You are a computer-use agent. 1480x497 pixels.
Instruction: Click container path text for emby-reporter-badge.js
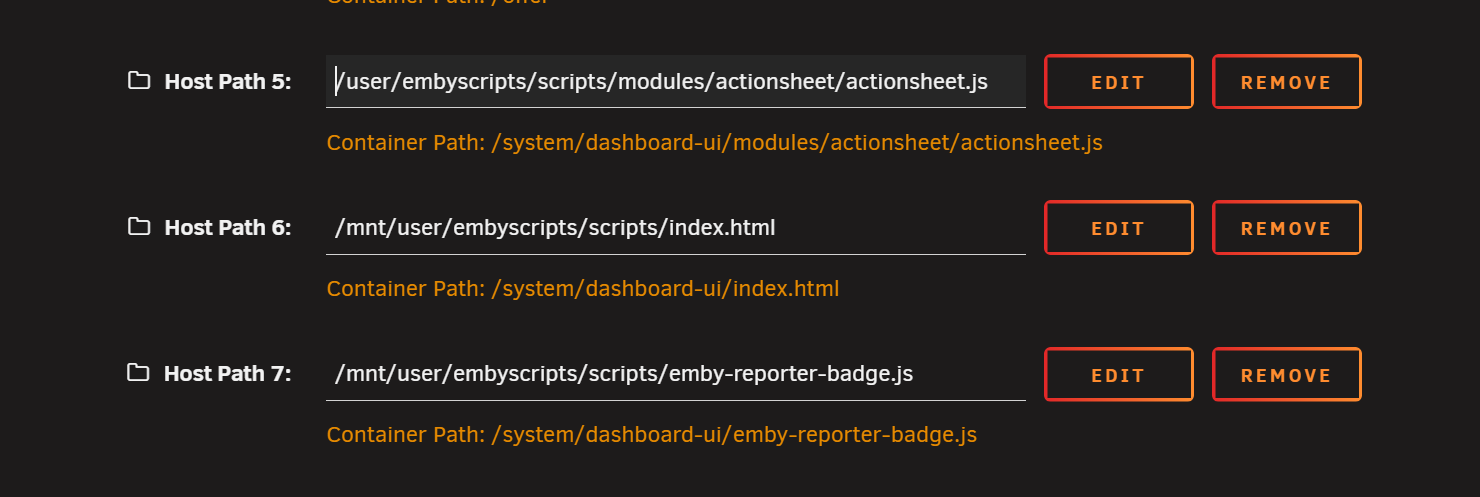[651, 435]
